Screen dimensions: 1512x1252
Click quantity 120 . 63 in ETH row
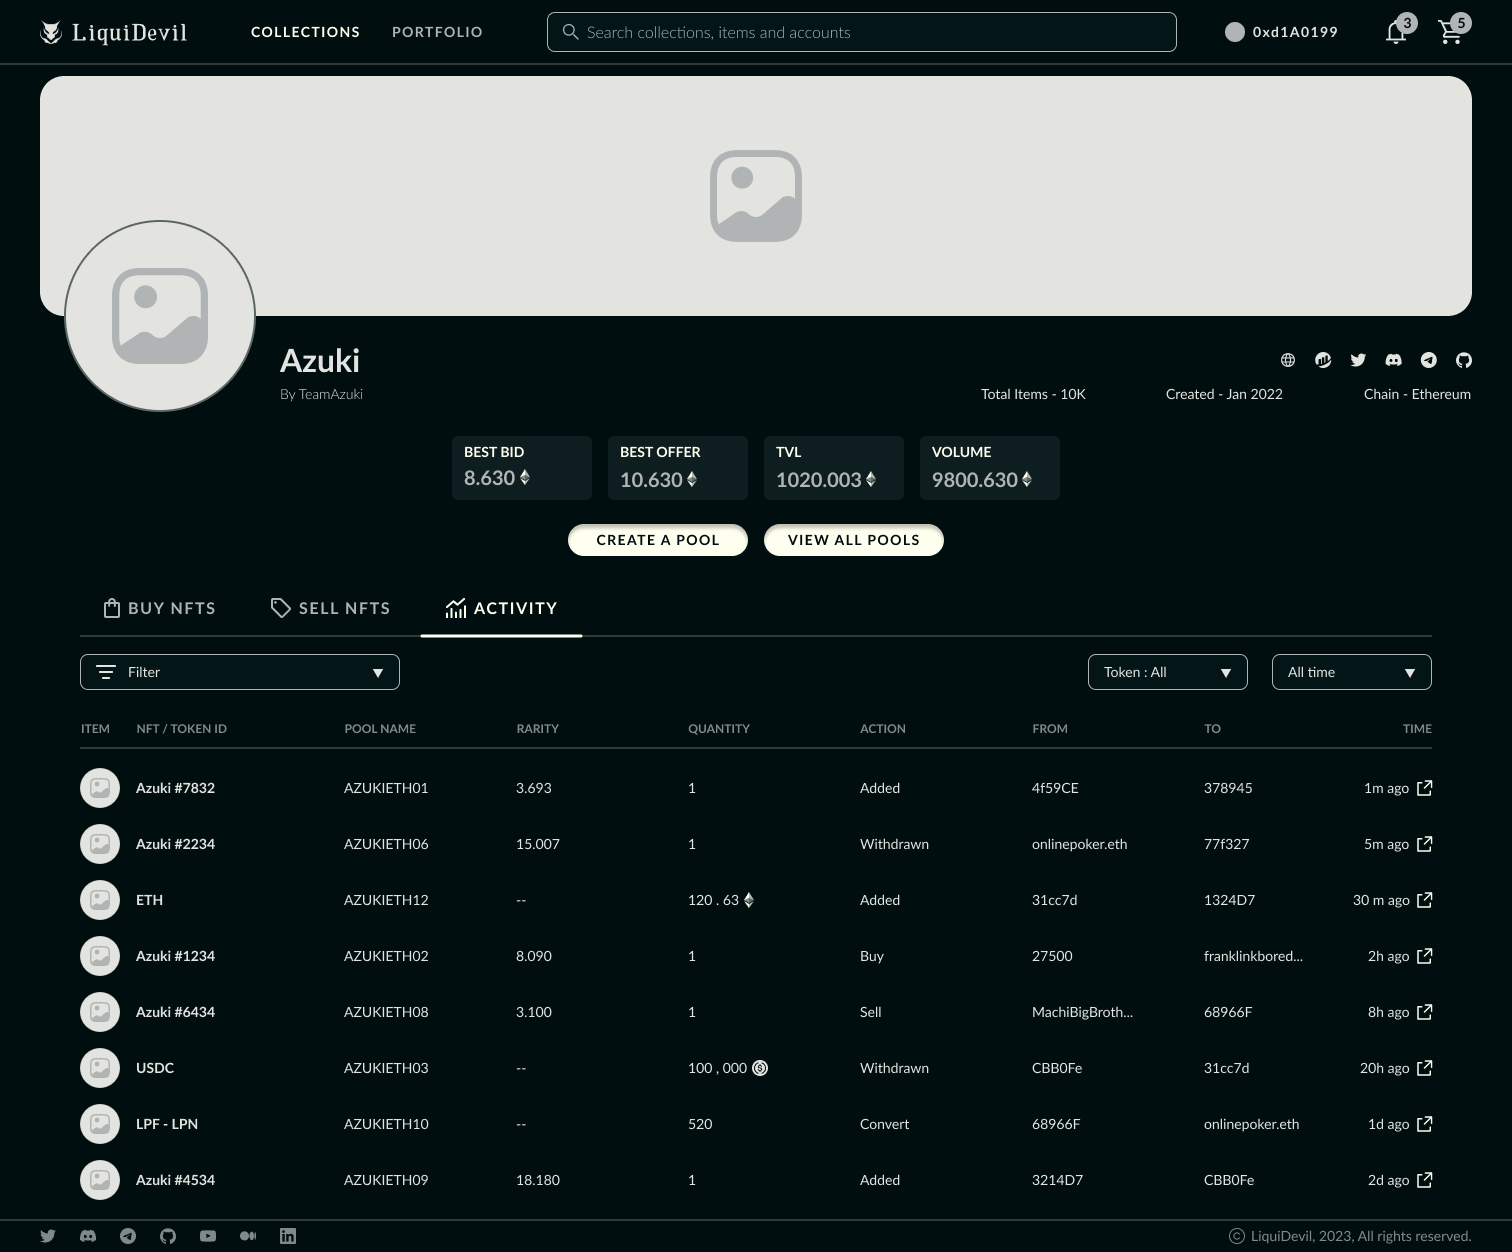pyautogui.click(x=721, y=900)
